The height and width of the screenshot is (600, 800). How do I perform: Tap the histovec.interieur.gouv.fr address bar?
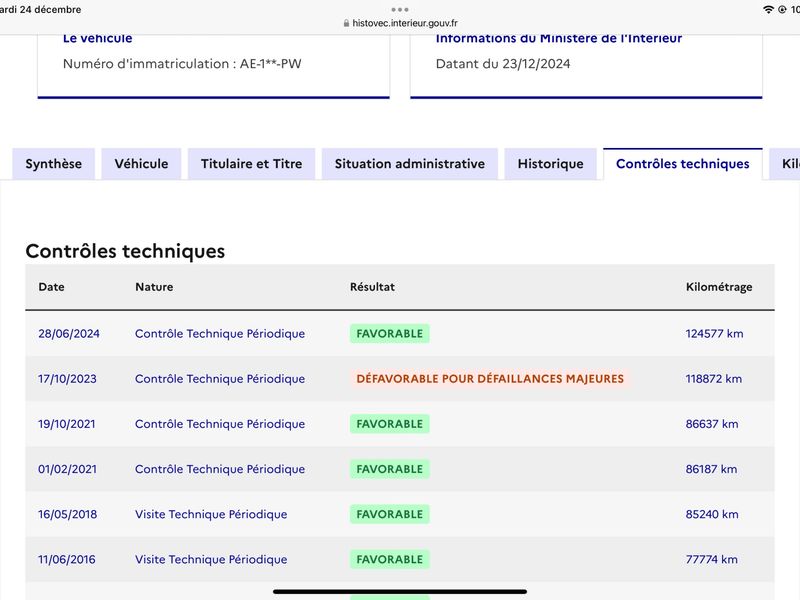400,23
